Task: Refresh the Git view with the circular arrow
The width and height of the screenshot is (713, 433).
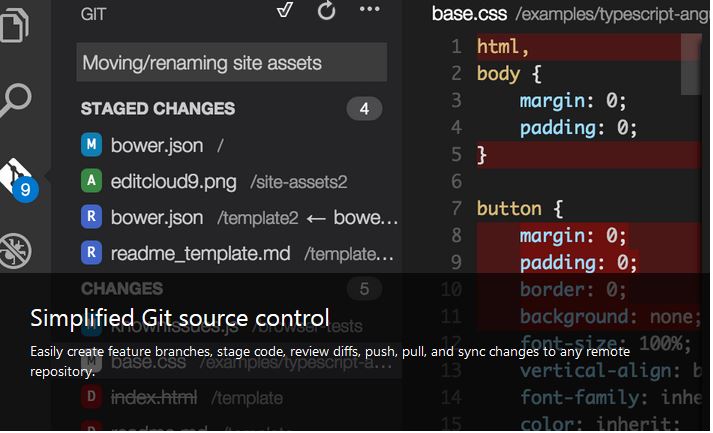Action: click(x=326, y=10)
